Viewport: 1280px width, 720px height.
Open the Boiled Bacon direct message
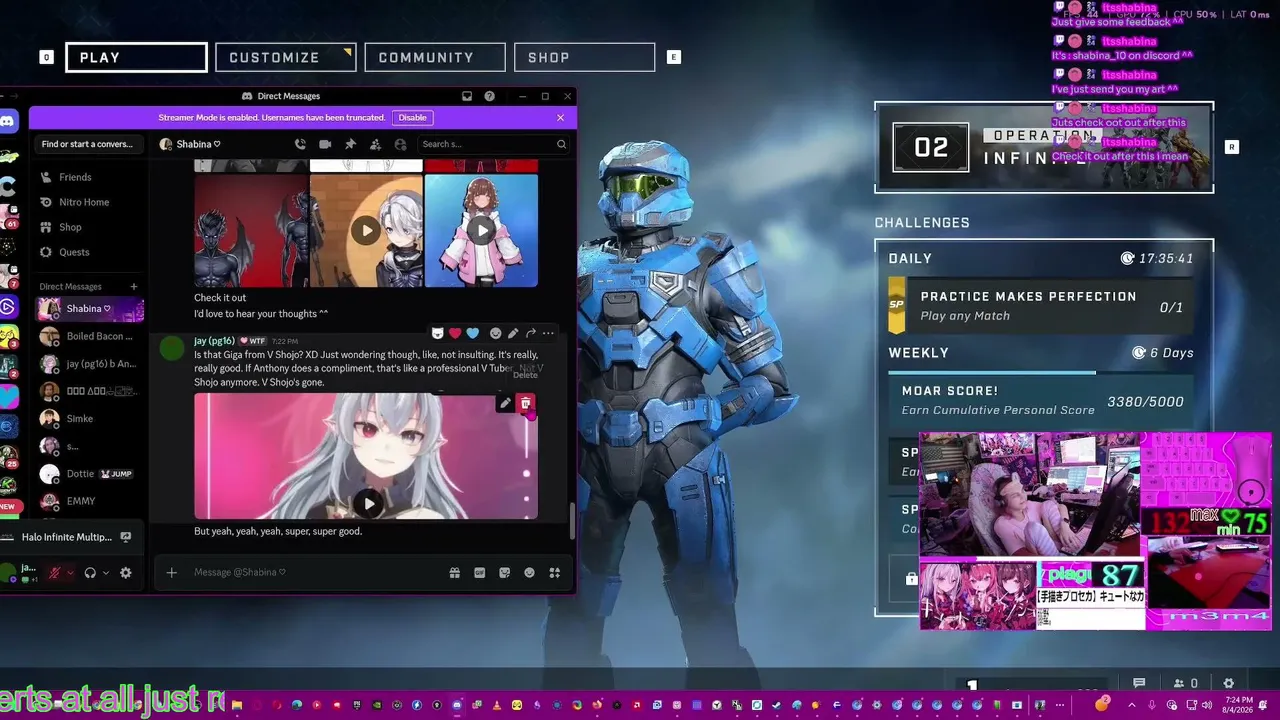tap(88, 336)
